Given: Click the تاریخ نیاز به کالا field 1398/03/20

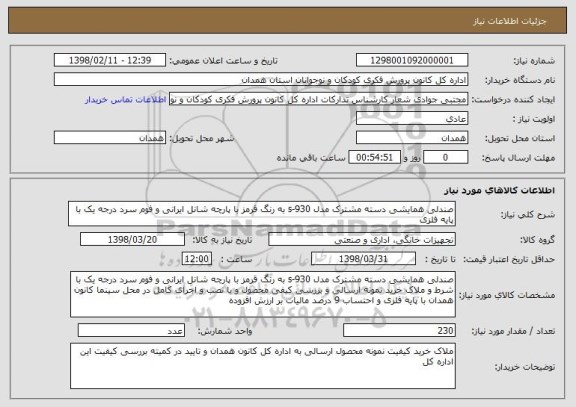Looking at the screenshot, I should tap(132, 239).
